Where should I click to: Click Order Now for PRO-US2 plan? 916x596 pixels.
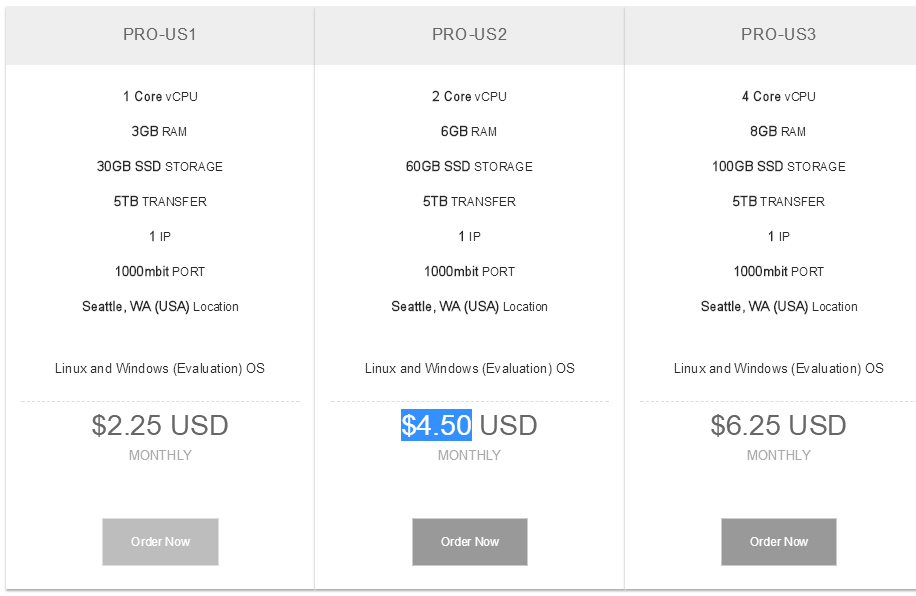click(470, 542)
